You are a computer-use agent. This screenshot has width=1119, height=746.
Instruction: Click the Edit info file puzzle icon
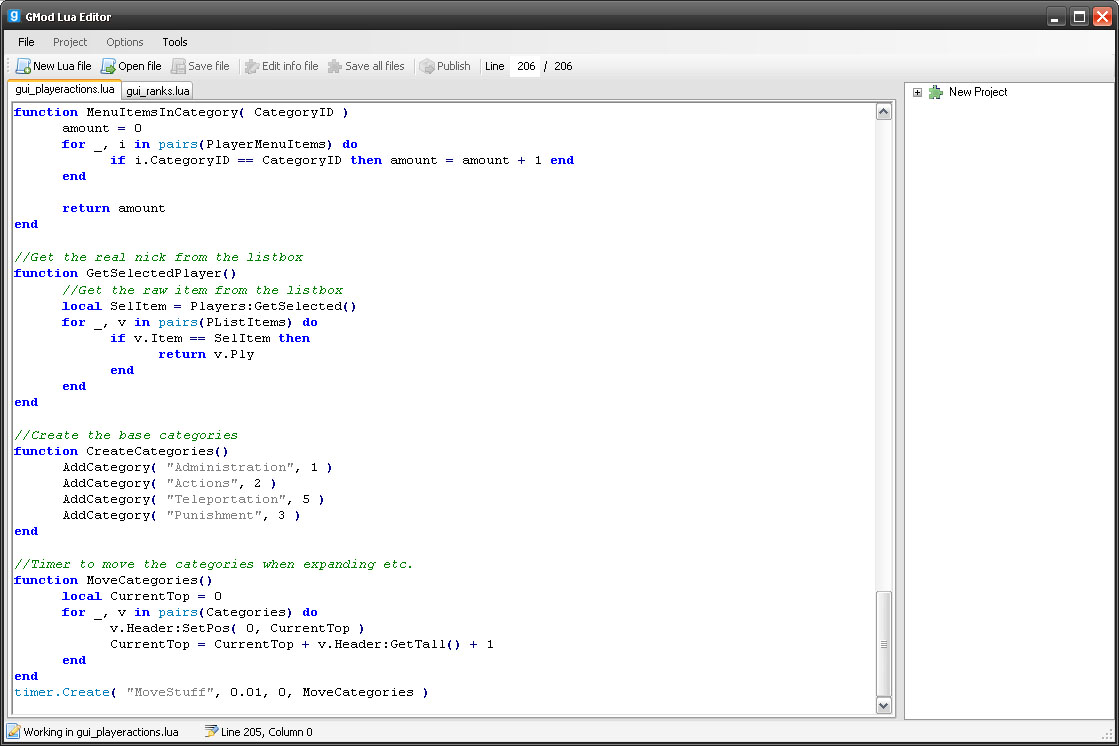251,66
